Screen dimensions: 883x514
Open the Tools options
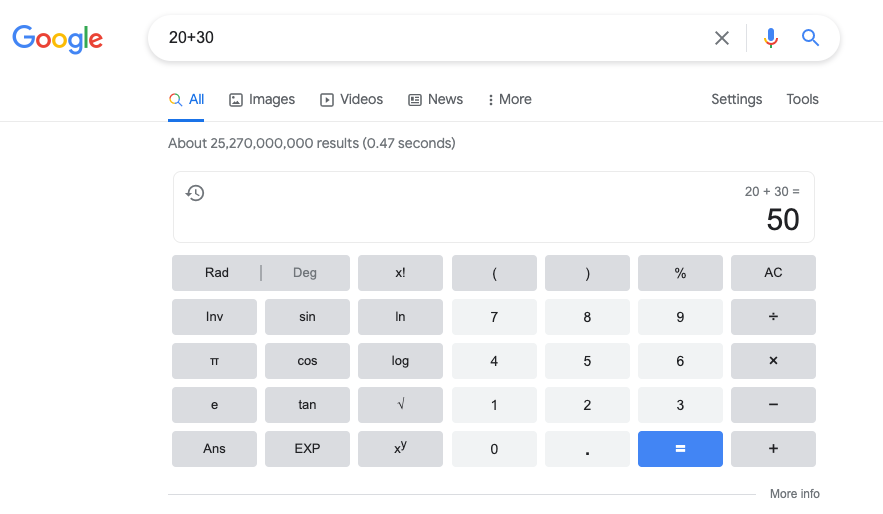tap(802, 99)
